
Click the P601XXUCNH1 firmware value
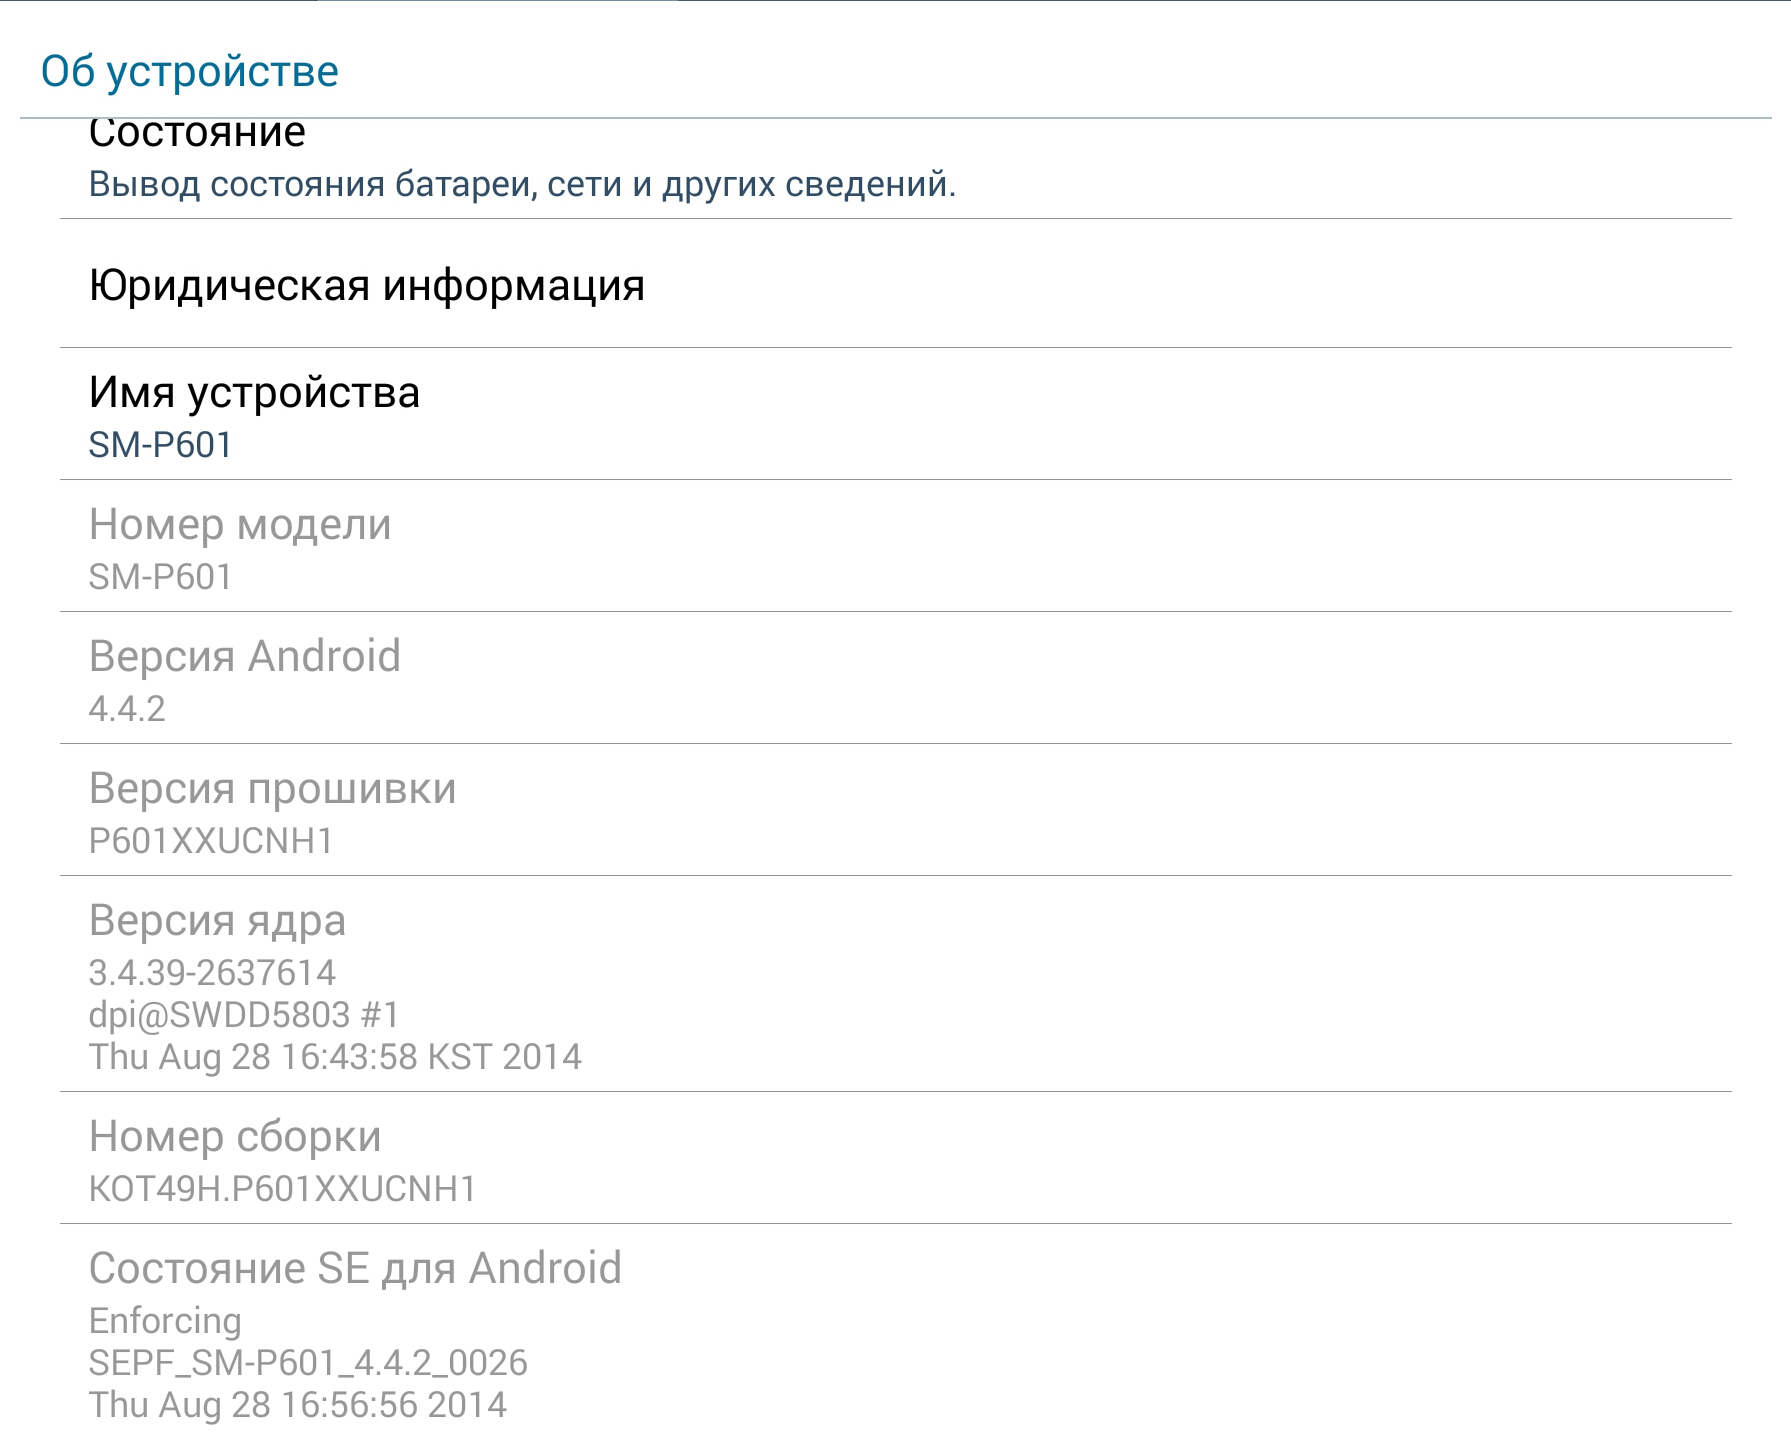tap(211, 841)
